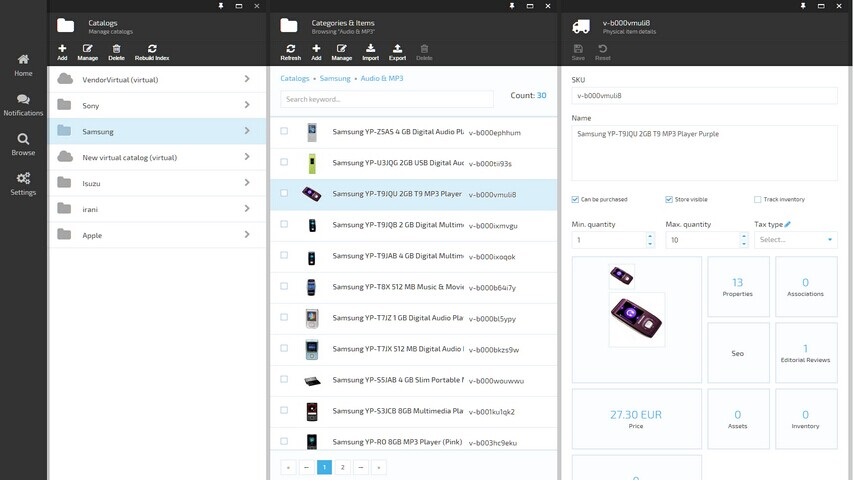Click the VendorVirtual cloud icon
This screenshot has width=853, height=481.
tap(65, 79)
